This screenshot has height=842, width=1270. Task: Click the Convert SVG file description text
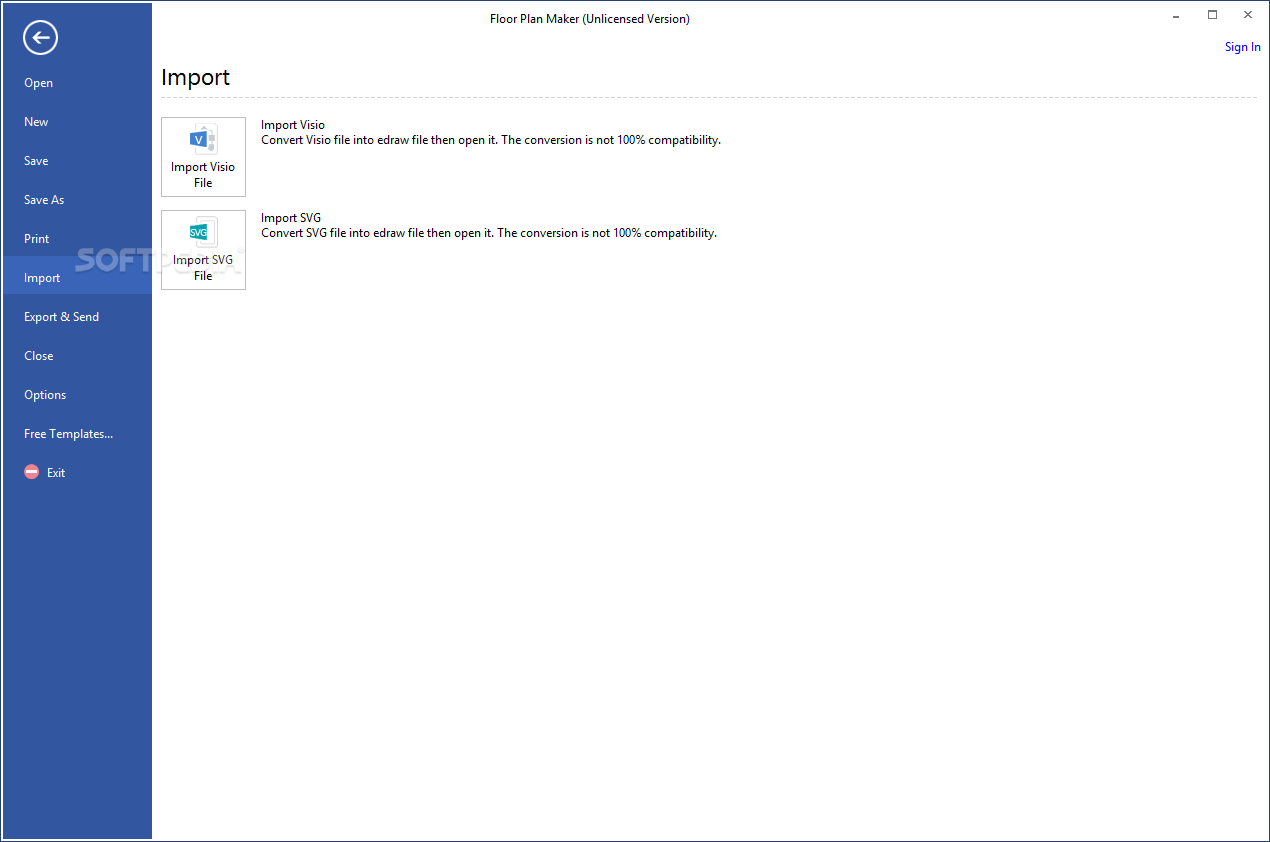tap(489, 233)
